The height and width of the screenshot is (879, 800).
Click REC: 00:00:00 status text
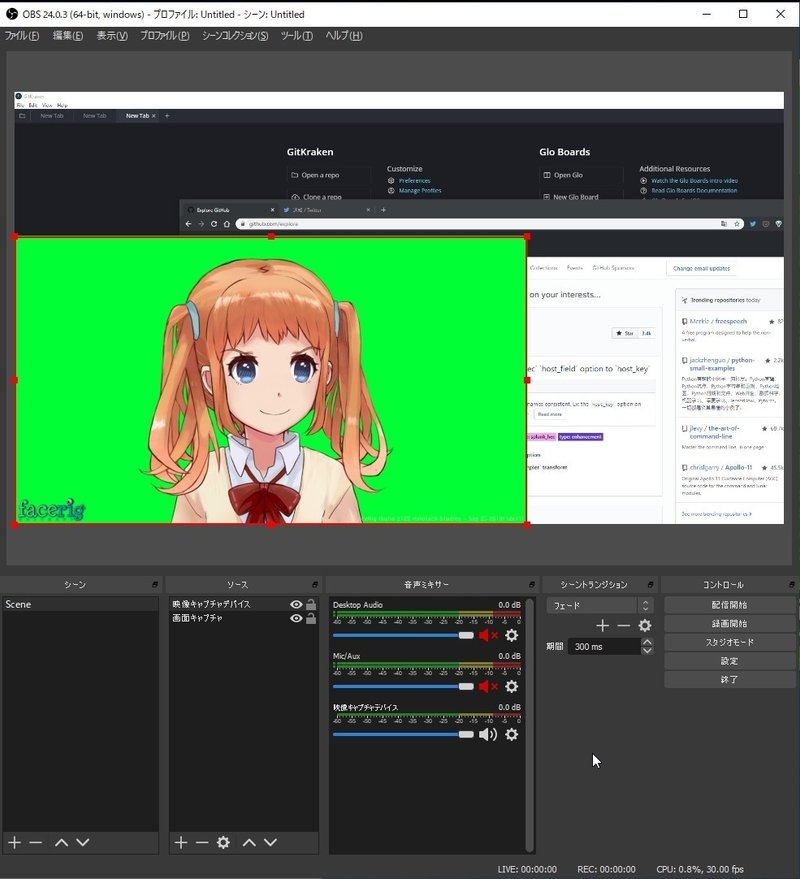click(x=606, y=869)
